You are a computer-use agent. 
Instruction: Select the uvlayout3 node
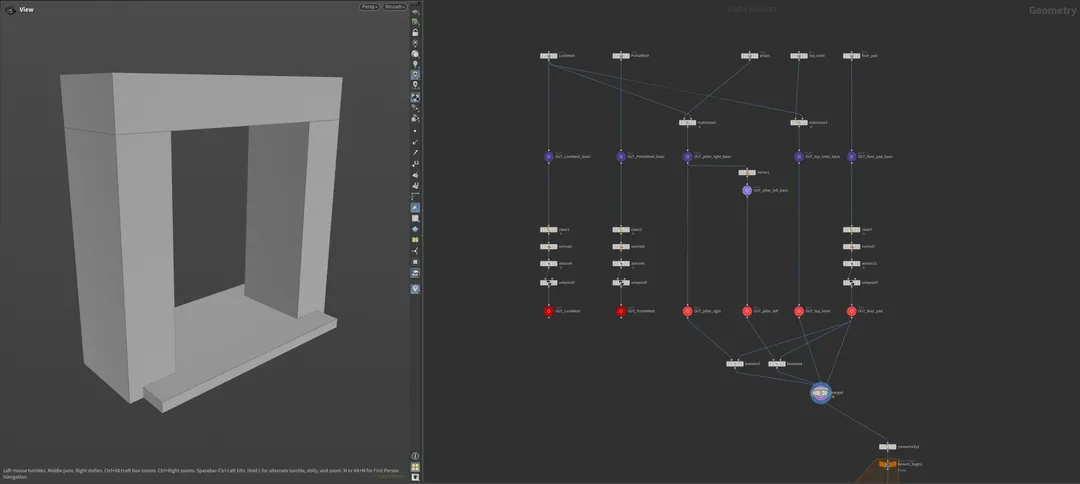pos(548,282)
